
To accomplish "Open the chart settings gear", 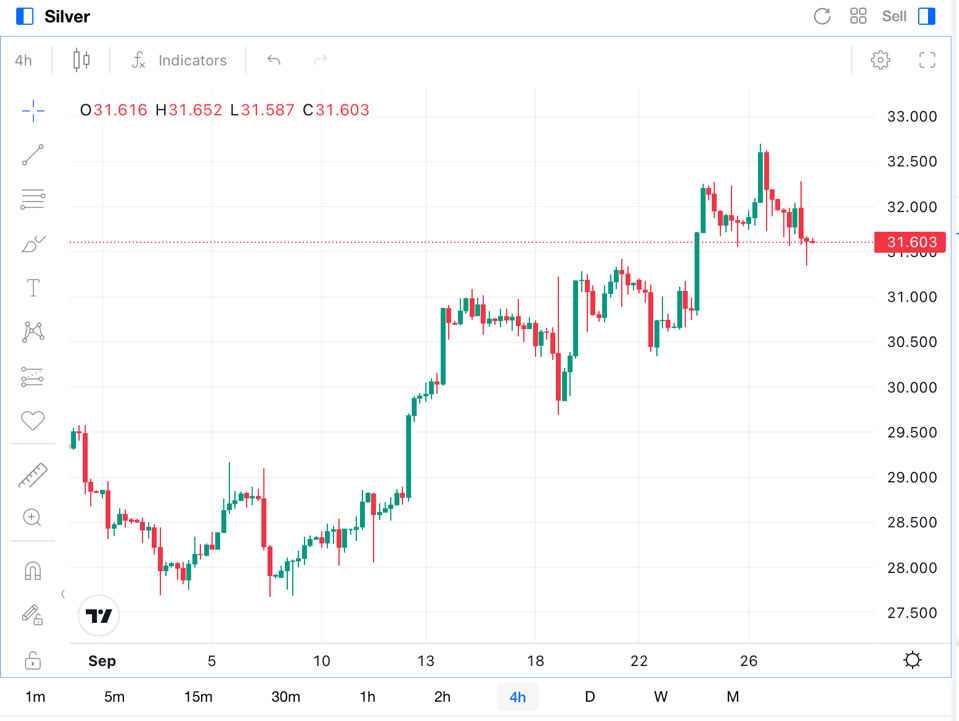I will click(x=880, y=60).
